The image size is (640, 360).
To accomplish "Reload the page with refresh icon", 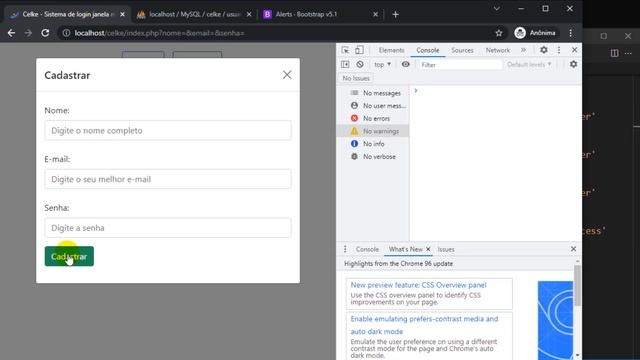I will coord(45,33).
